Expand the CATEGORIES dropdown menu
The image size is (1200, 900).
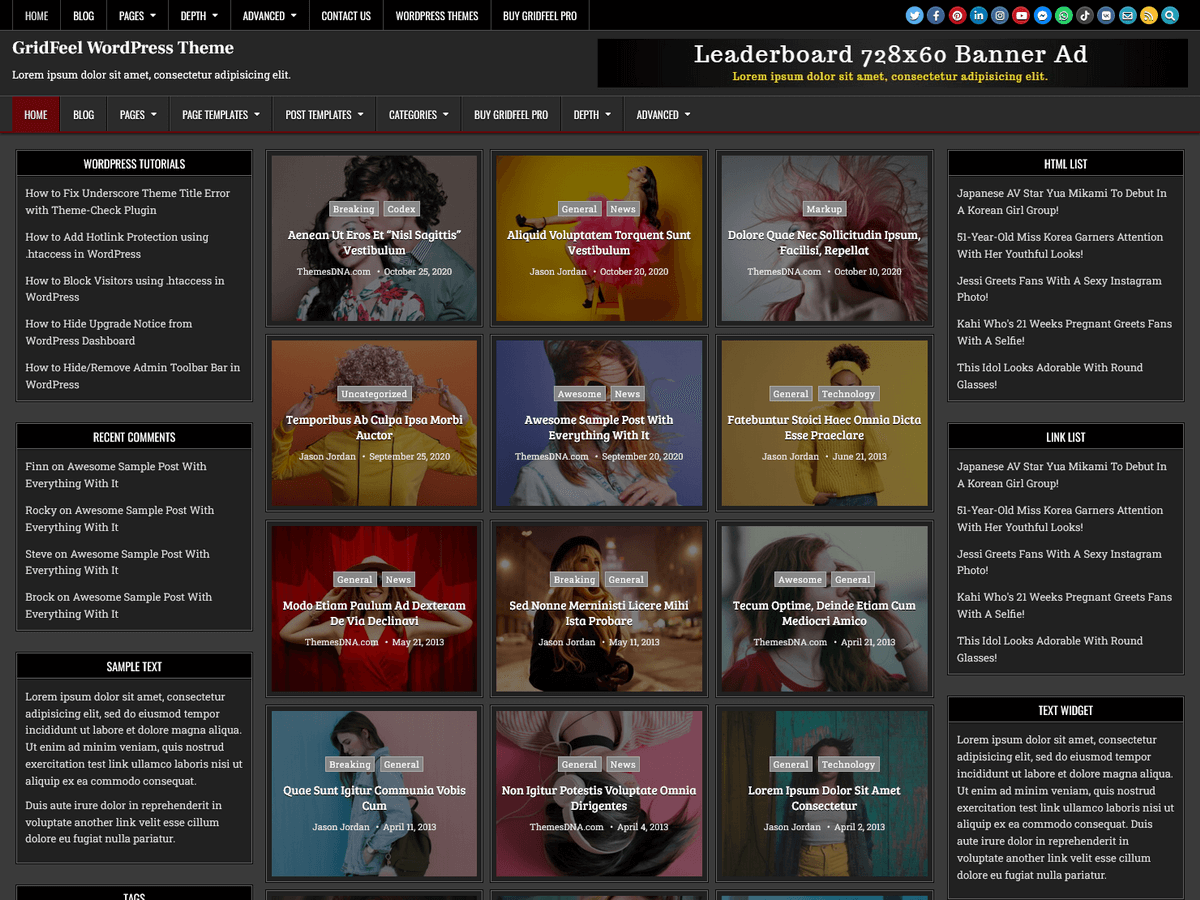click(418, 114)
